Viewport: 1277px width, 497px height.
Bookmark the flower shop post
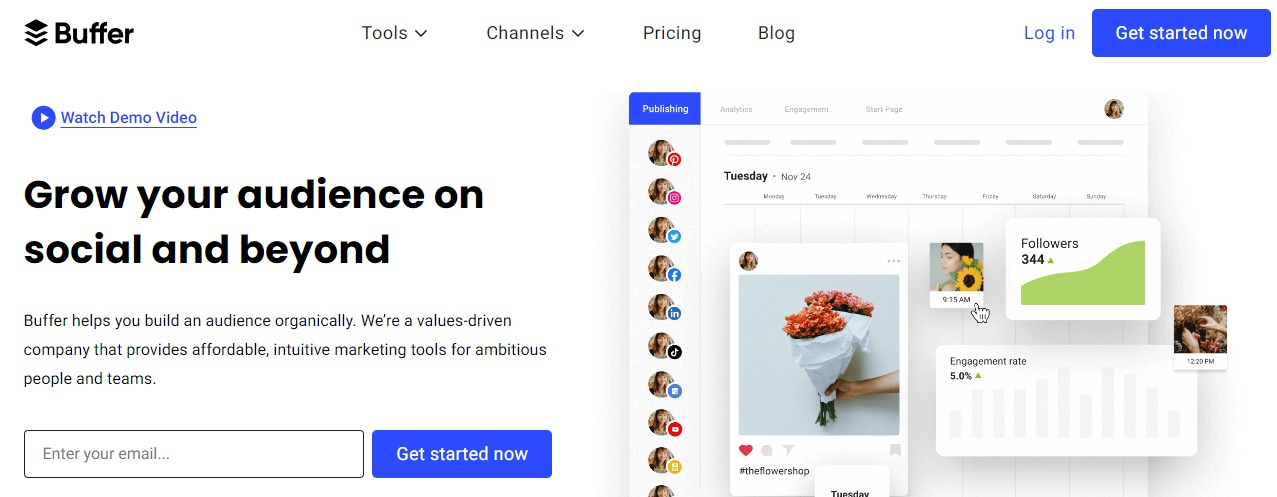(x=895, y=450)
